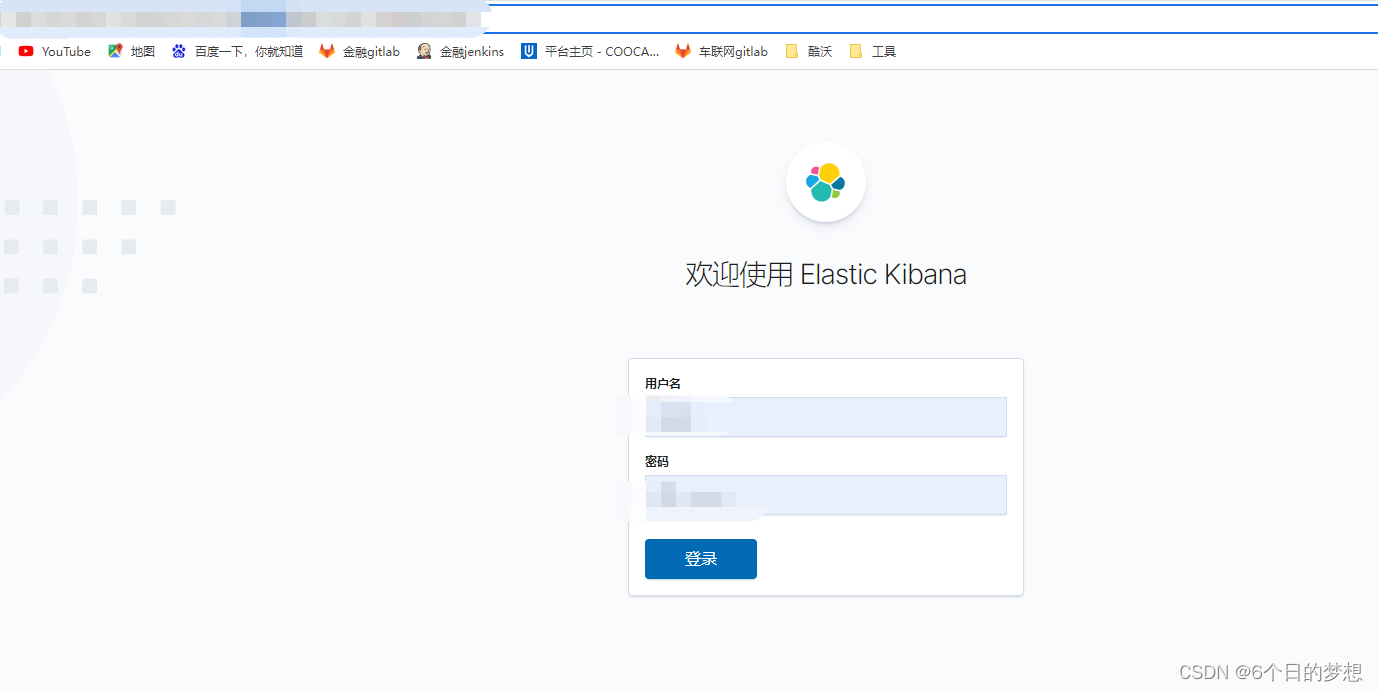Click the 用户名 username input field

point(825,417)
